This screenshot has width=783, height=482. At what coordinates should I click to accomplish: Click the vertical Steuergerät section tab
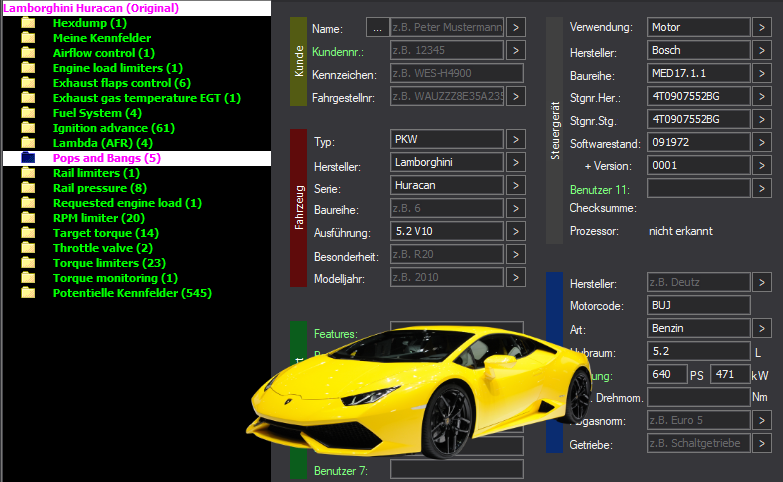(554, 130)
